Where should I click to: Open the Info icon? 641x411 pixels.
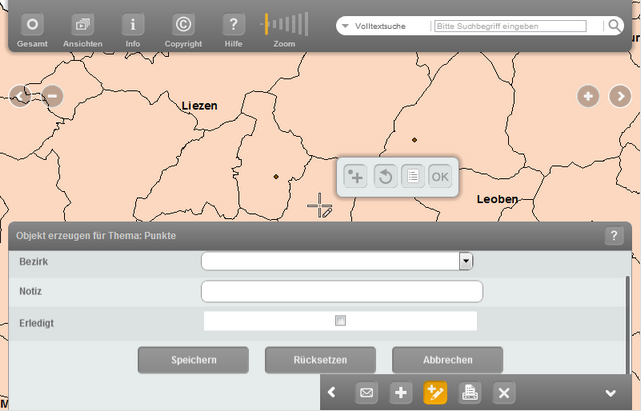(x=133, y=25)
